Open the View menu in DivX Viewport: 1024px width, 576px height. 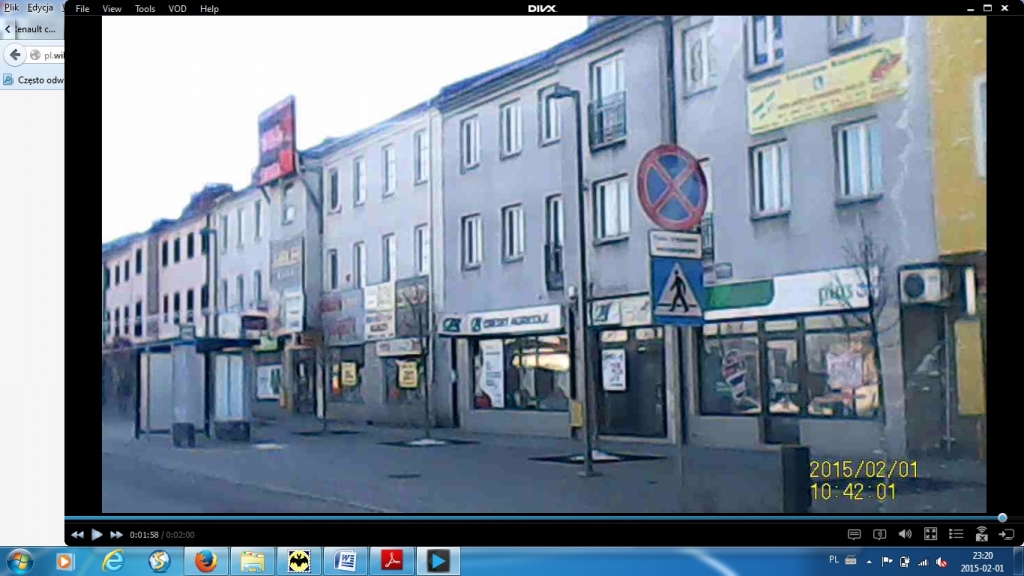coord(112,9)
